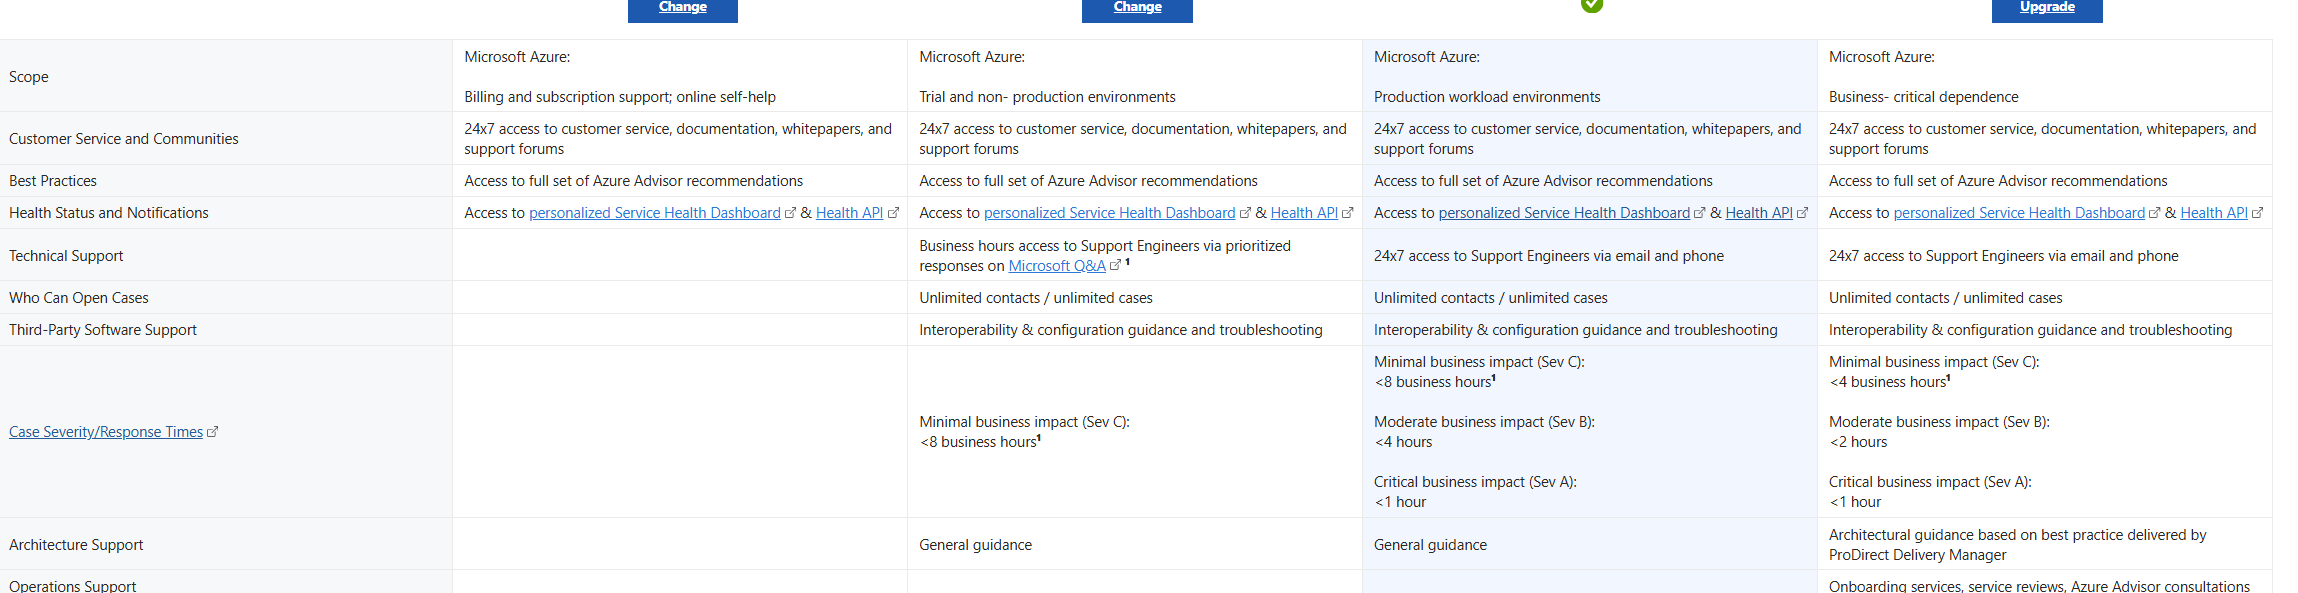The width and height of the screenshot is (2298, 593).
Task: Open the Microsoft Q&A link
Action: tap(1057, 266)
